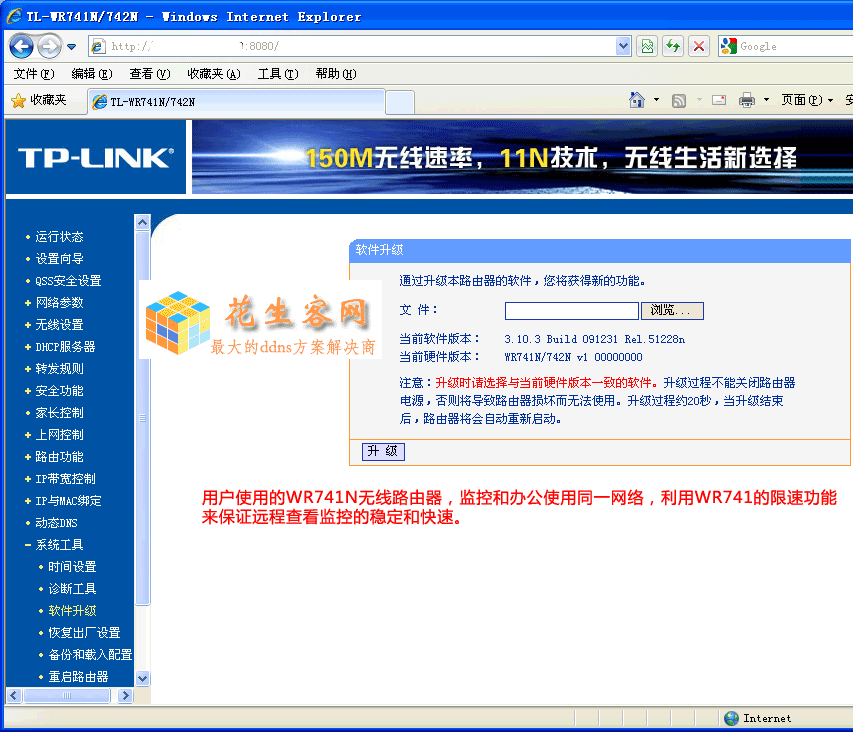Open 家长控制 in the sidebar
Screen dimensions: 853x732
coord(59,413)
